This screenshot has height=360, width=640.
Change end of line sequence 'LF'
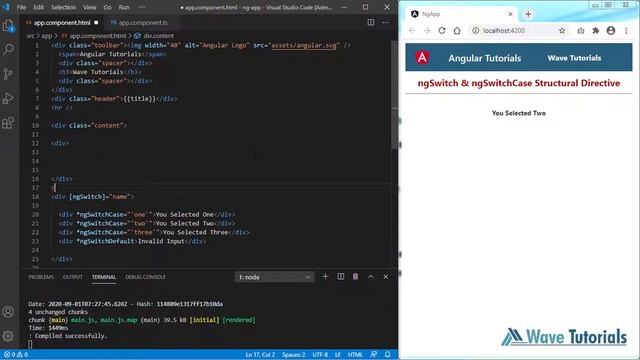pos(338,355)
